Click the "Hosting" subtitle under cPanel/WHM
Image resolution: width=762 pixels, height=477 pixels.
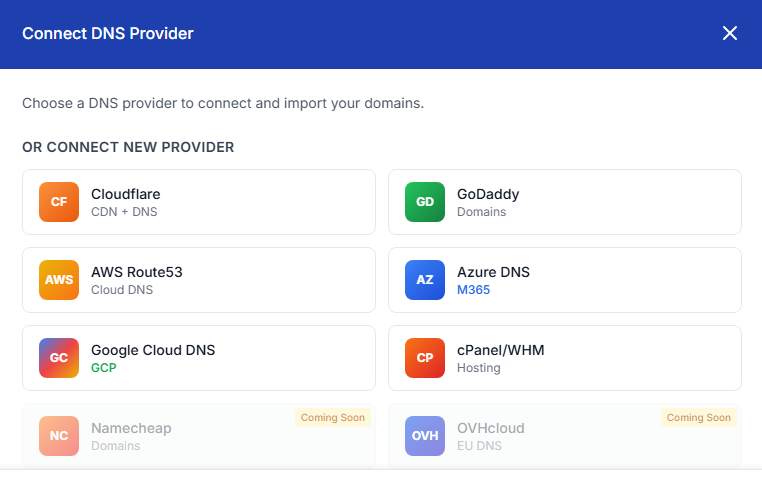[479, 368]
